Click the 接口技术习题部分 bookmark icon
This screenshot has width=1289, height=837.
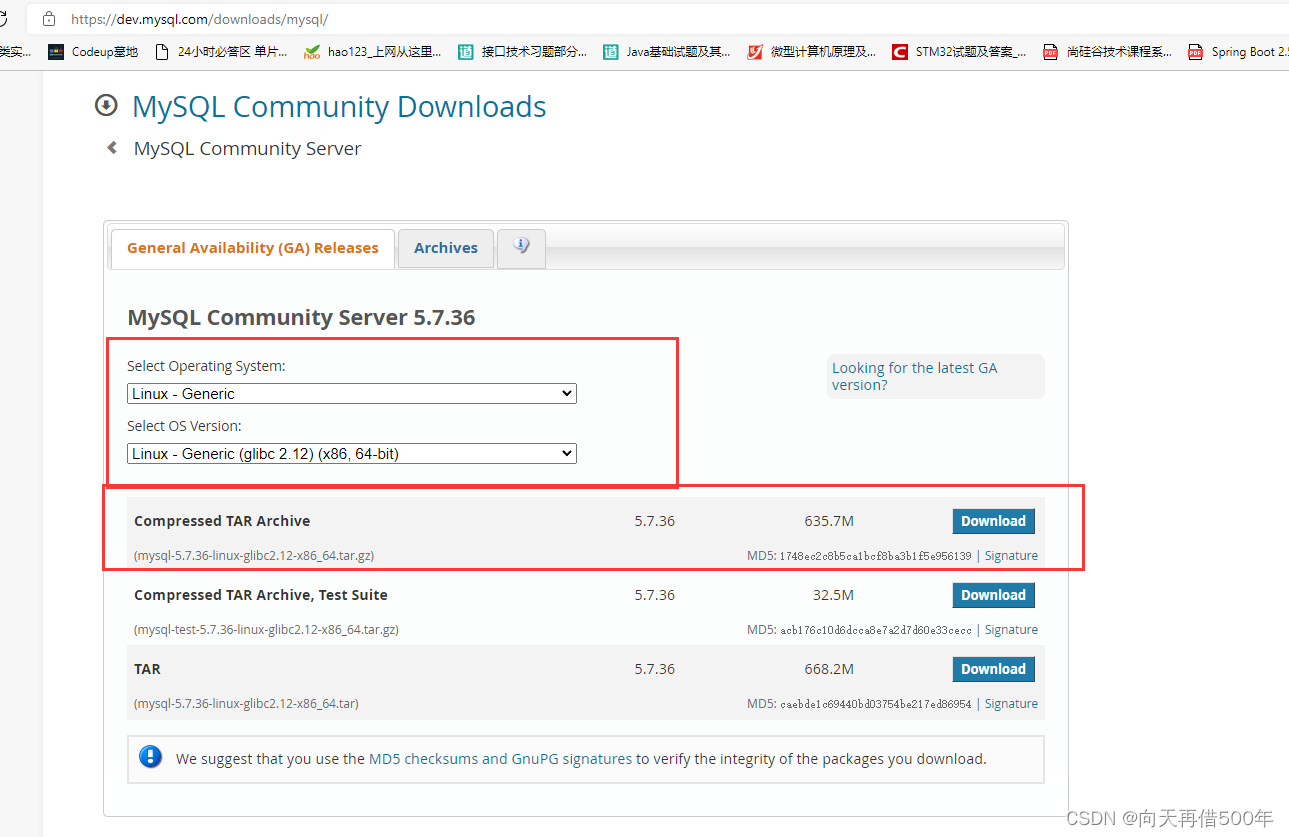pyautogui.click(x=466, y=52)
